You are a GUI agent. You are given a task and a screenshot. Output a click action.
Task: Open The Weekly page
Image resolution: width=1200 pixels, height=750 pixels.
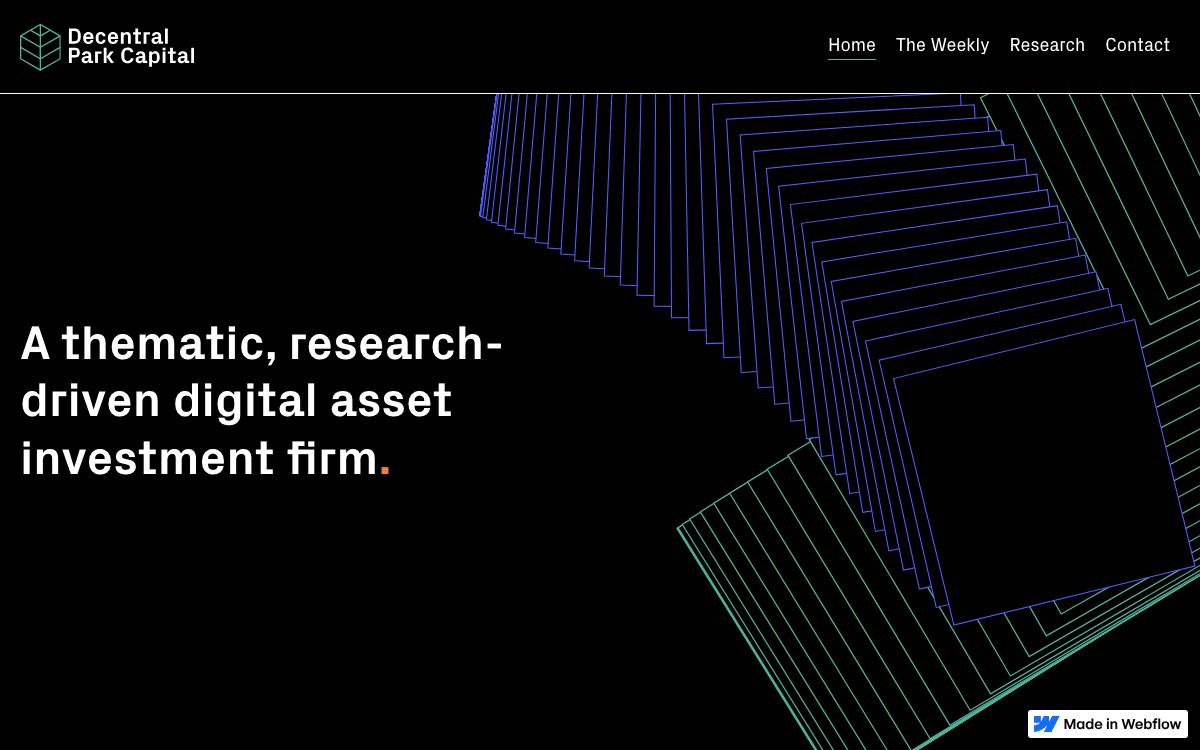click(x=942, y=45)
